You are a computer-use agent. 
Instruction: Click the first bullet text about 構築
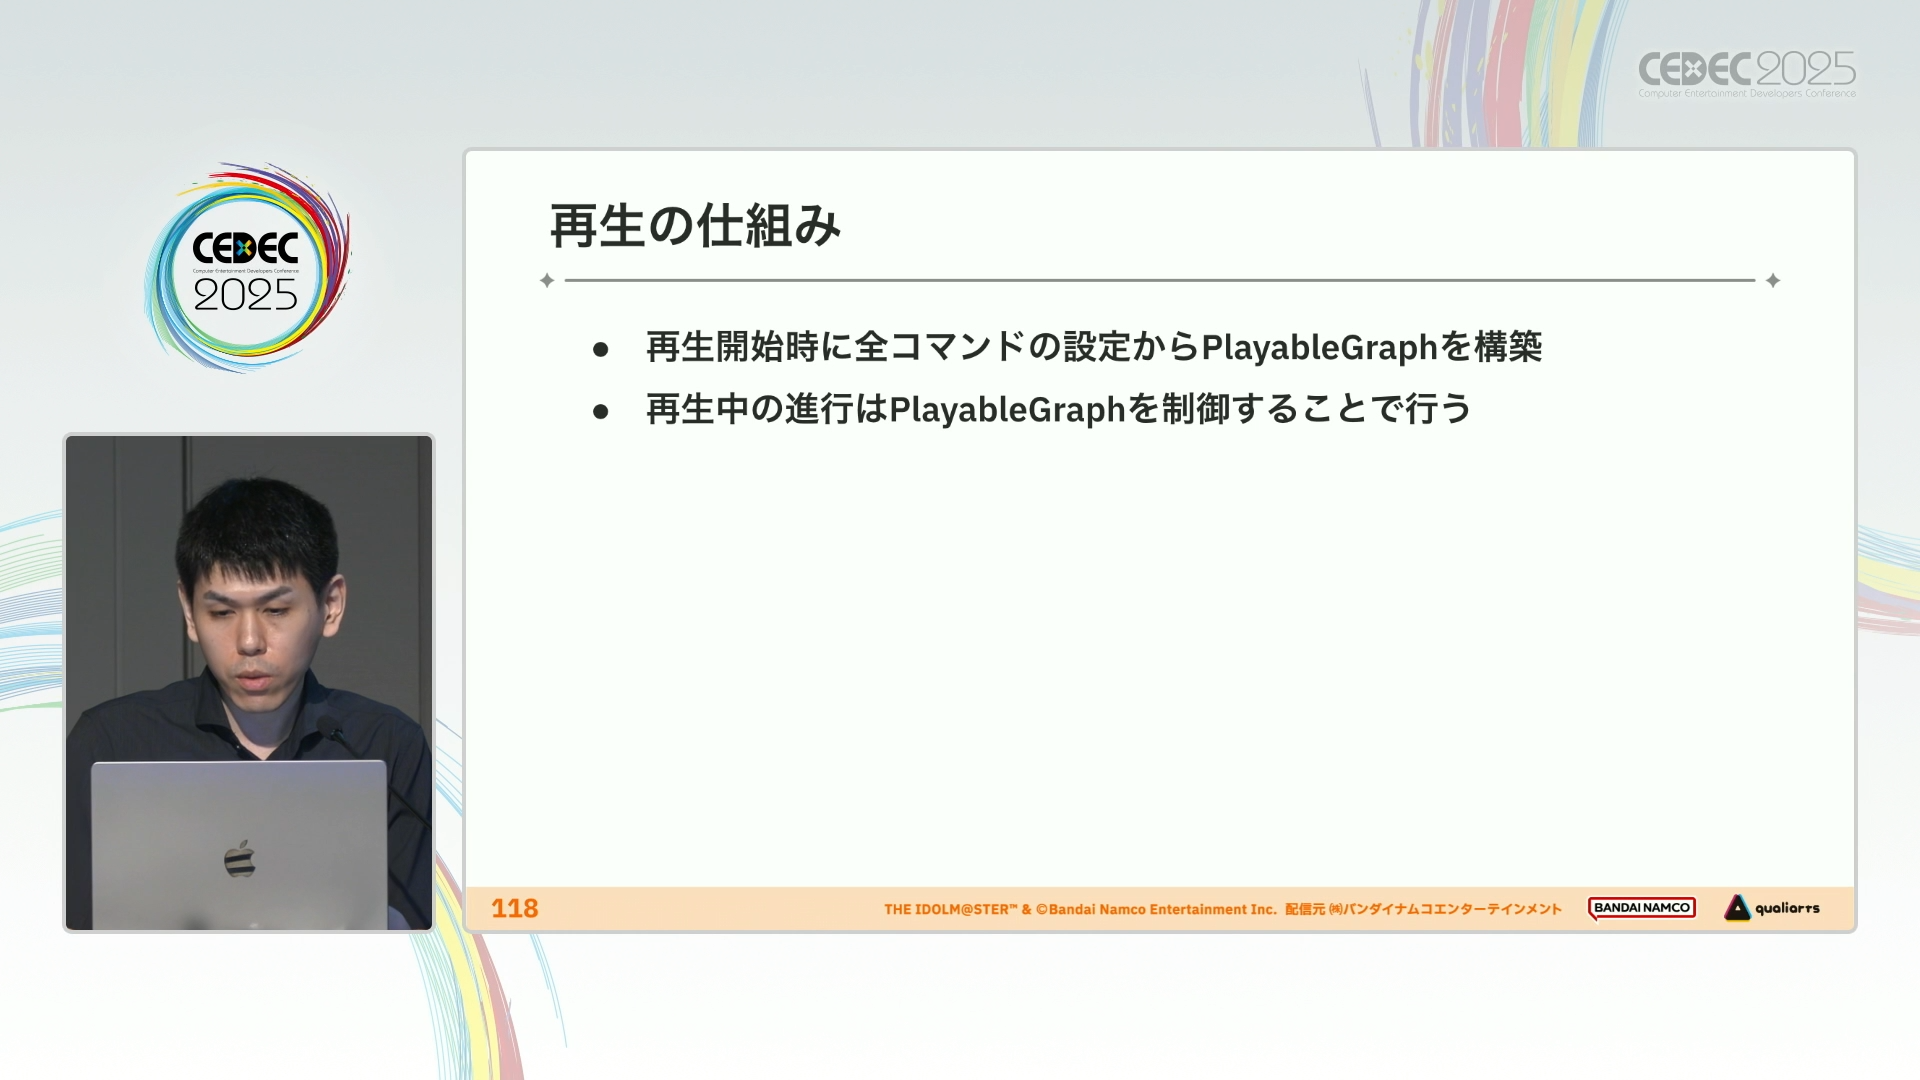click(1093, 347)
